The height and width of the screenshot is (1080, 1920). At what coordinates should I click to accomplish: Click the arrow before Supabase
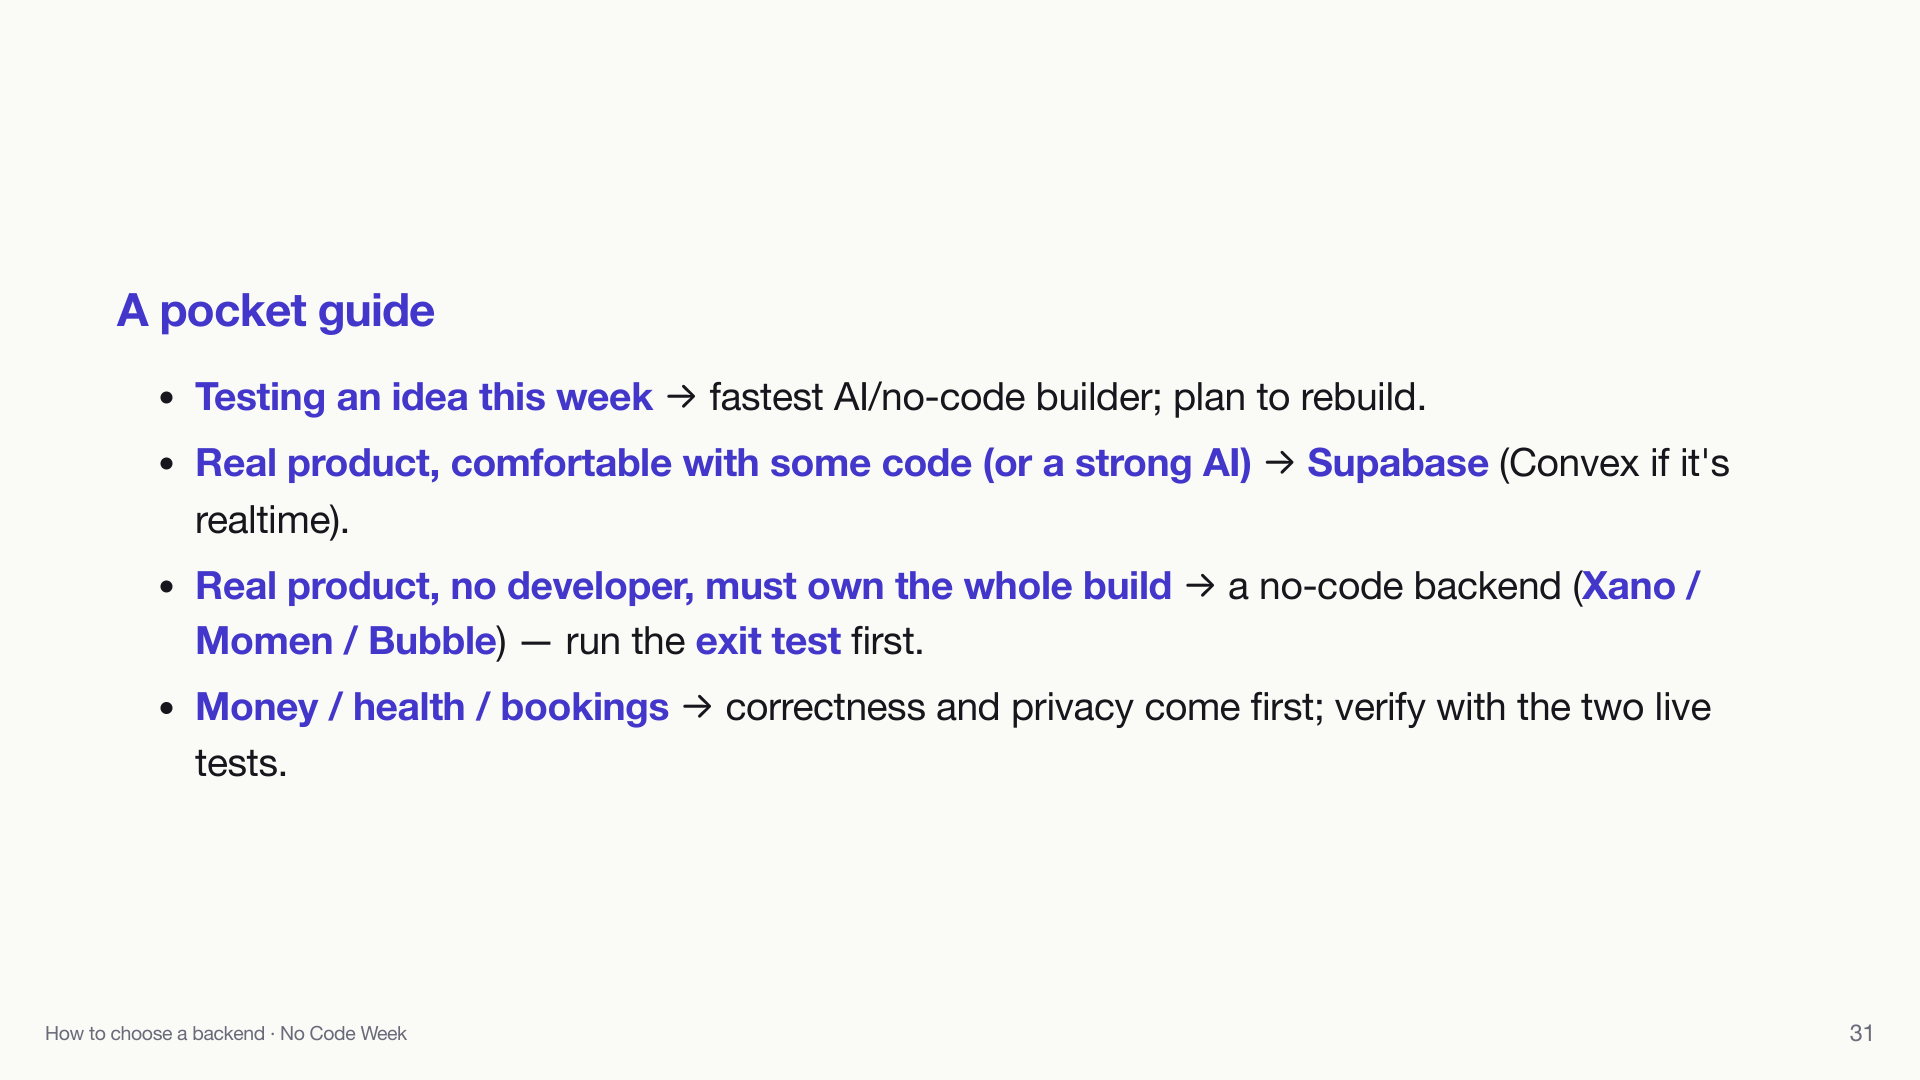pos(1279,463)
